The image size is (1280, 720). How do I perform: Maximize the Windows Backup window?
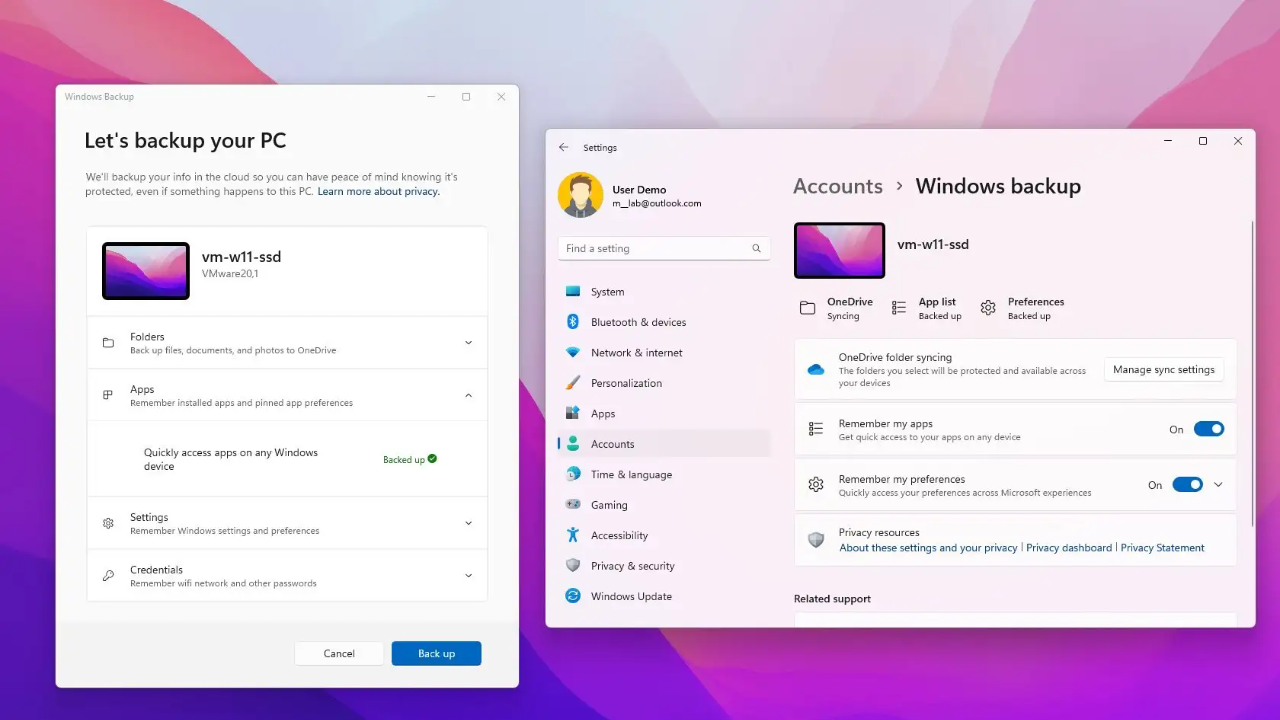point(466,97)
